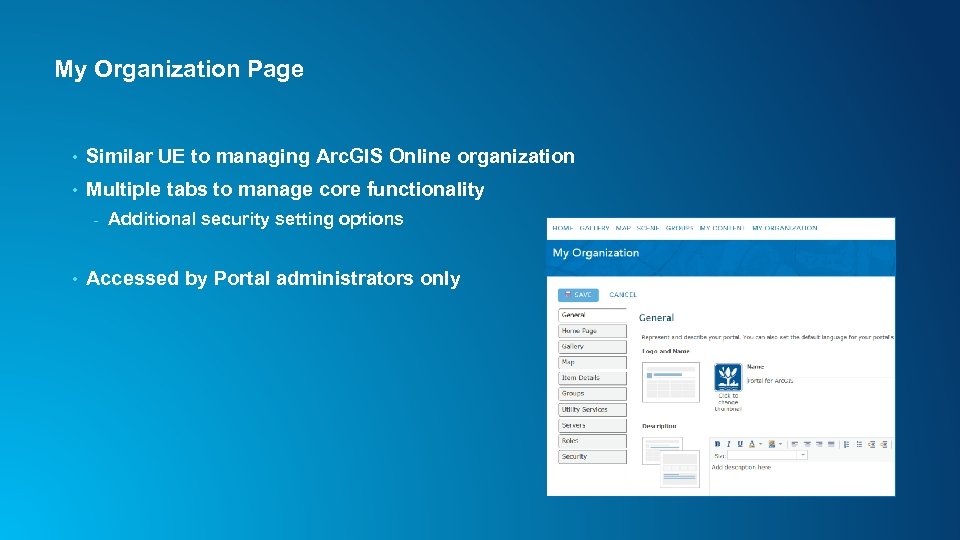Open the background highlight color icon

[x=772, y=444]
